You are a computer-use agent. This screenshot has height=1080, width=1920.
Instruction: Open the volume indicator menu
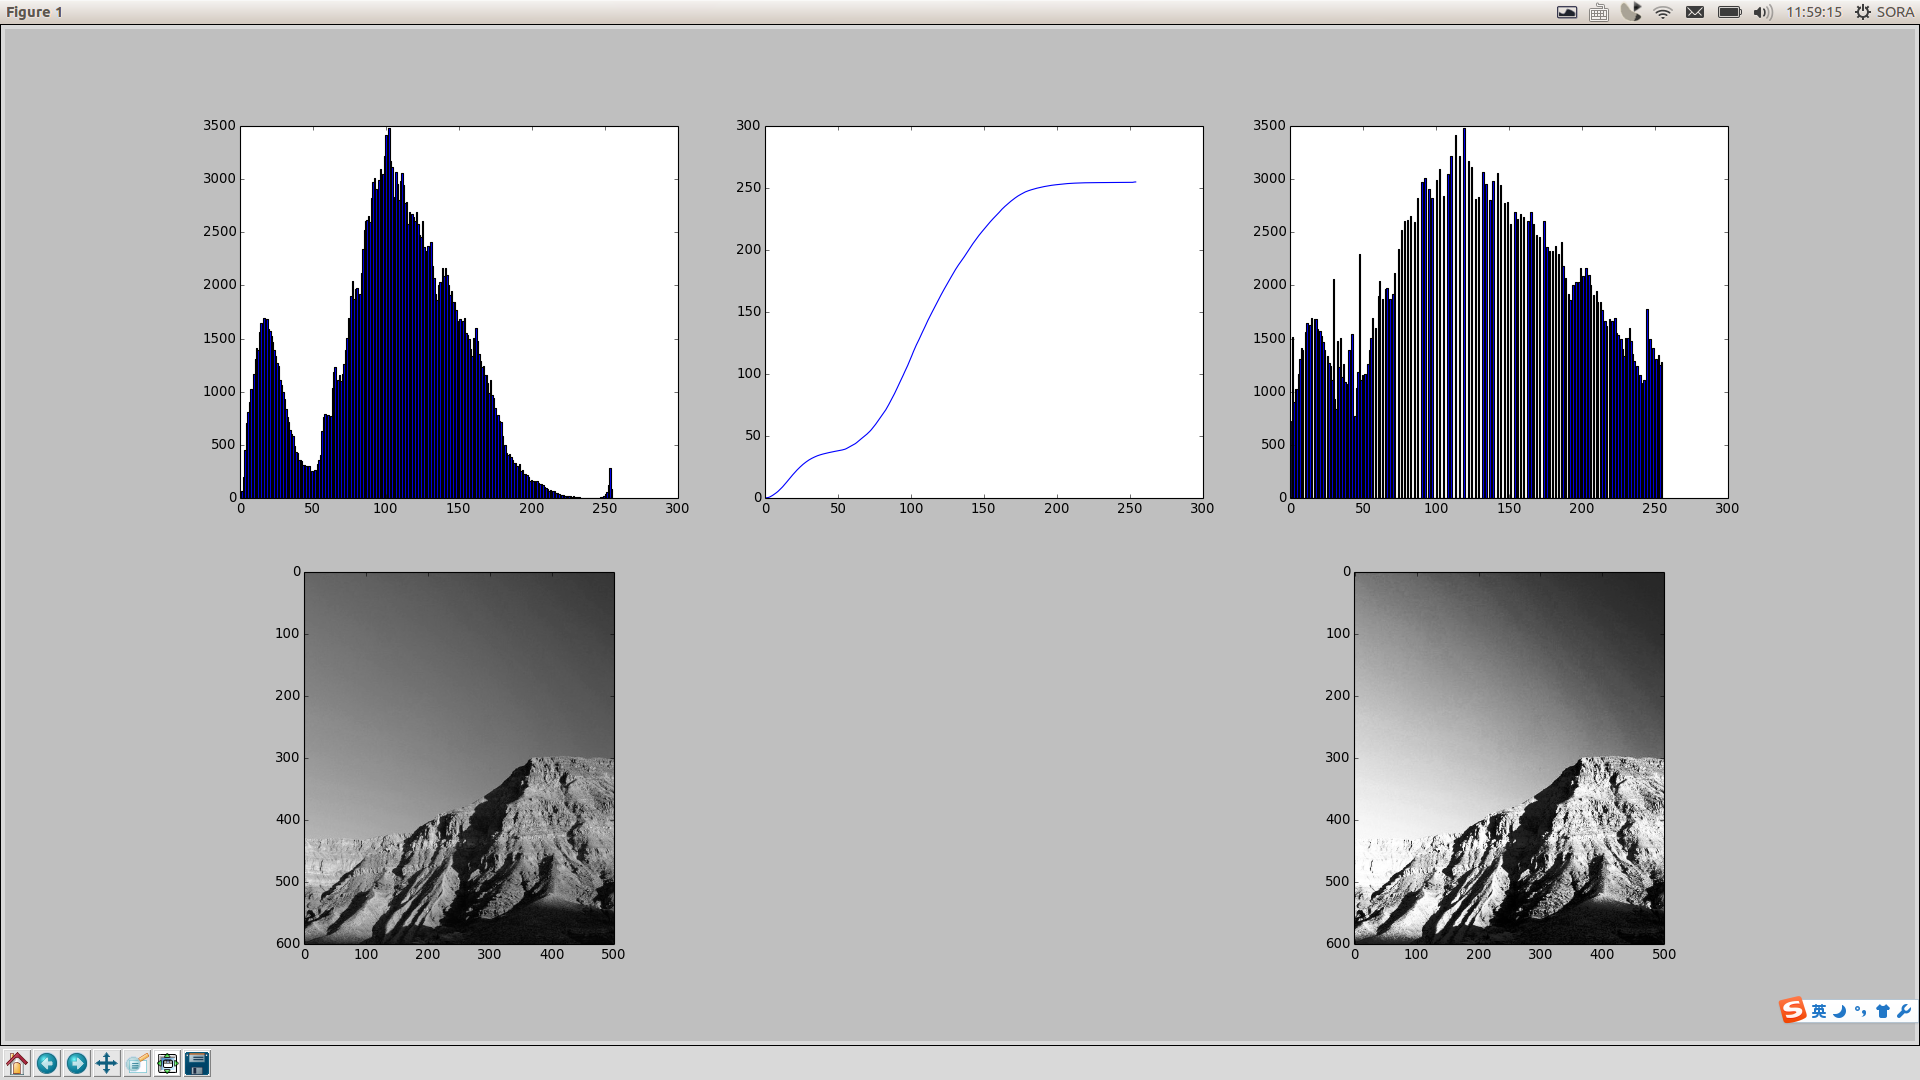[1762, 12]
